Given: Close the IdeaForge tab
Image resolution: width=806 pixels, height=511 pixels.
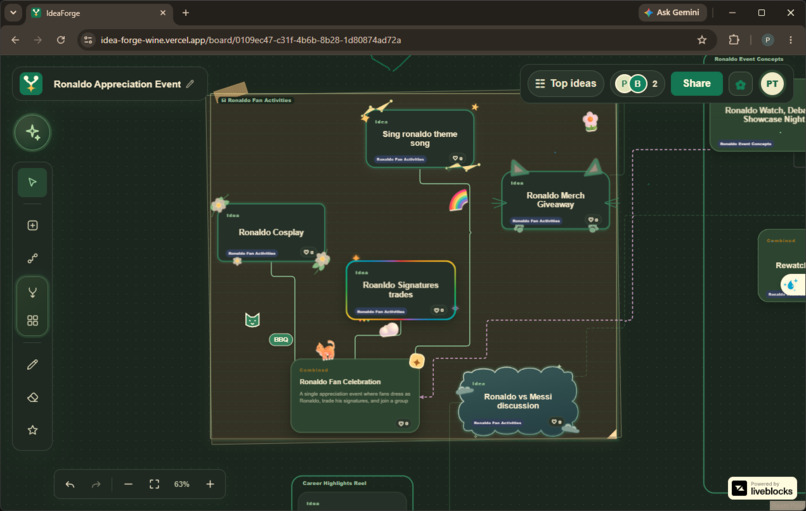Looking at the screenshot, I should [163, 13].
